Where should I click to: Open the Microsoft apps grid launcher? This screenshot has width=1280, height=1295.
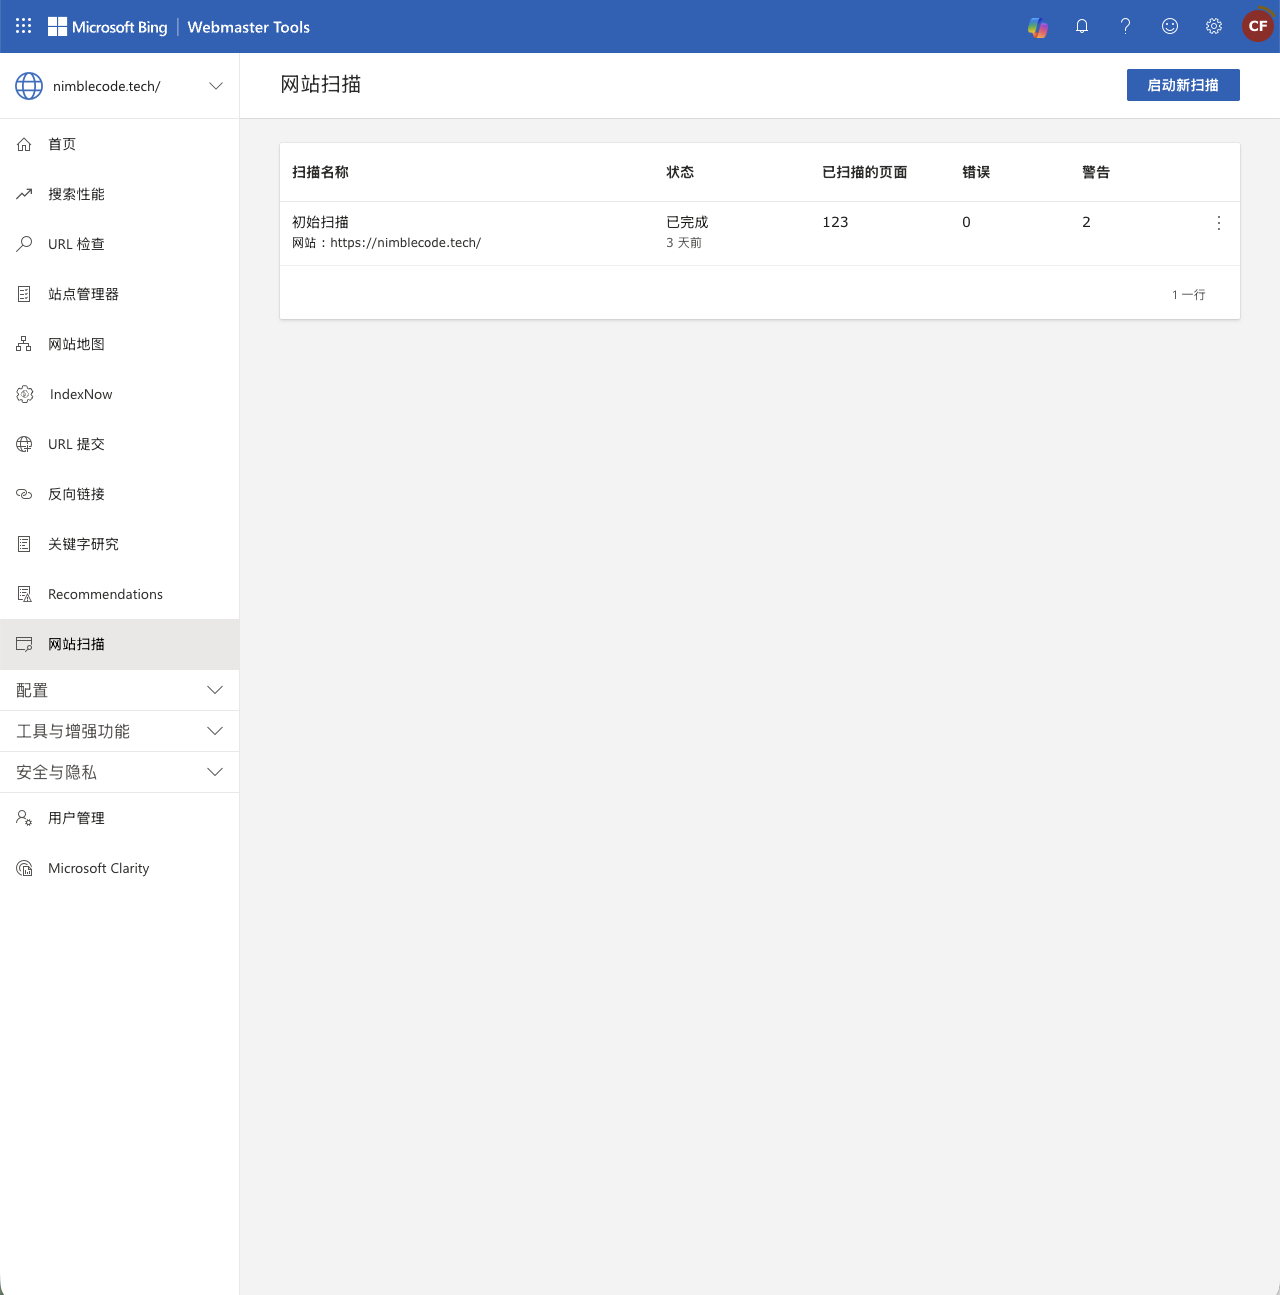24,26
